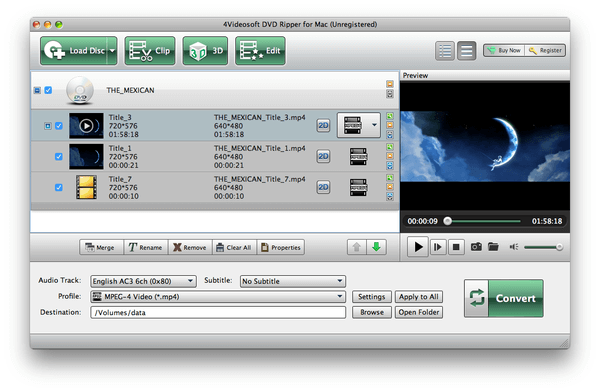
Task: Switch to detailed list view
Action: click(x=445, y=51)
